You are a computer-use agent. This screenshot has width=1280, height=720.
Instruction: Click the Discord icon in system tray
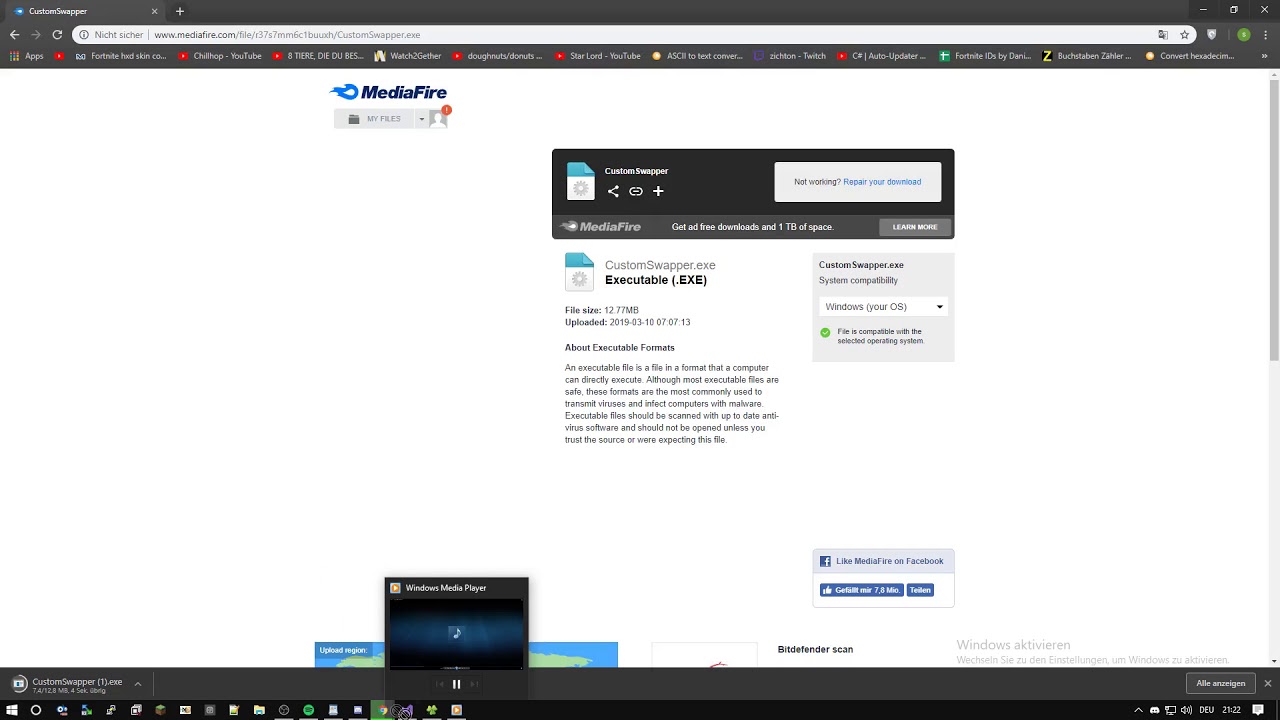(x=1155, y=710)
